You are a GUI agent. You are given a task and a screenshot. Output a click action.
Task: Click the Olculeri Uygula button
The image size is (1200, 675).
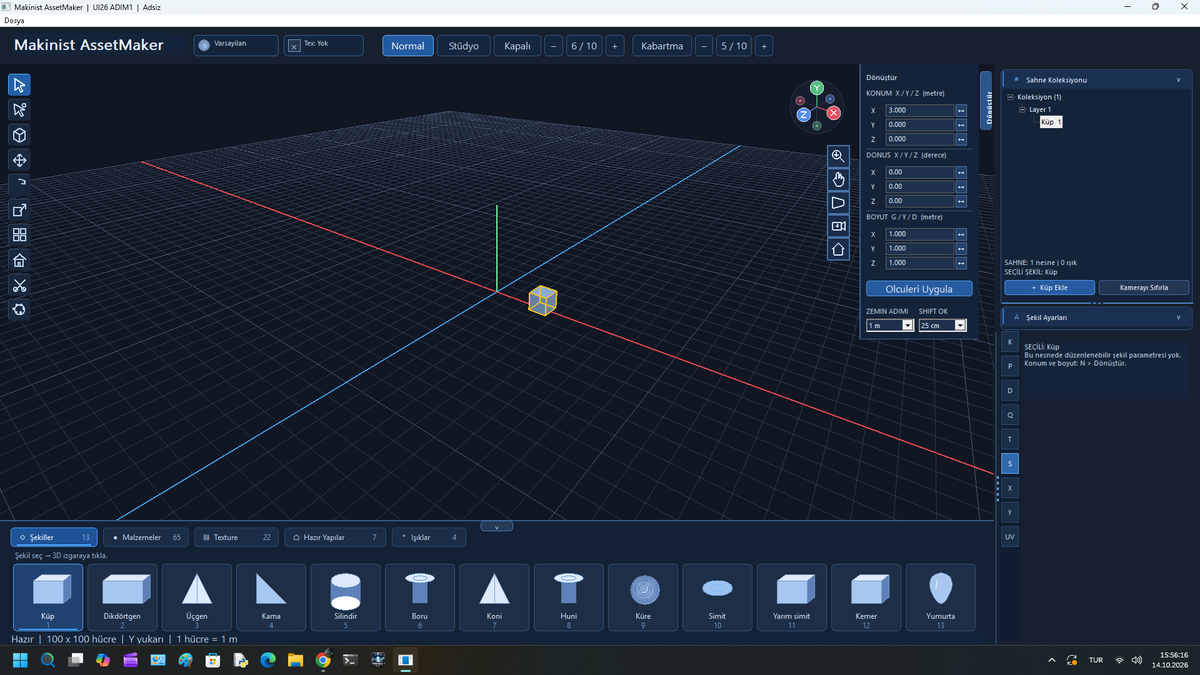point(920,289)
